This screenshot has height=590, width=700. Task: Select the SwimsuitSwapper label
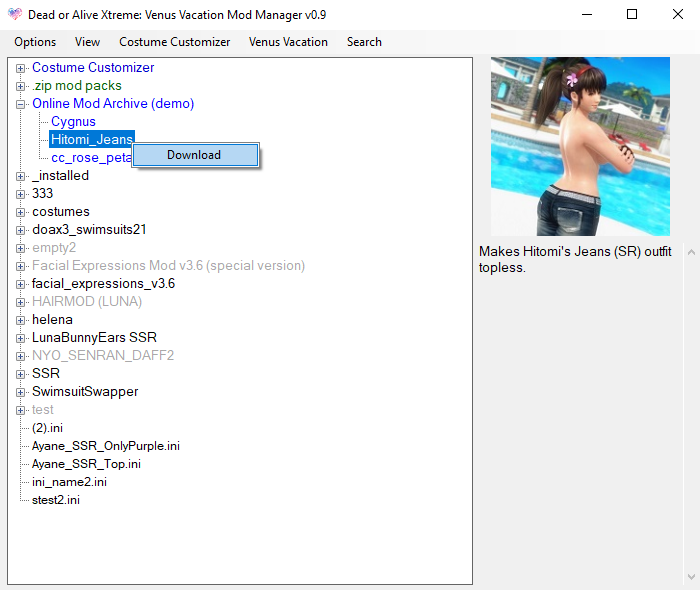point(85,391)
